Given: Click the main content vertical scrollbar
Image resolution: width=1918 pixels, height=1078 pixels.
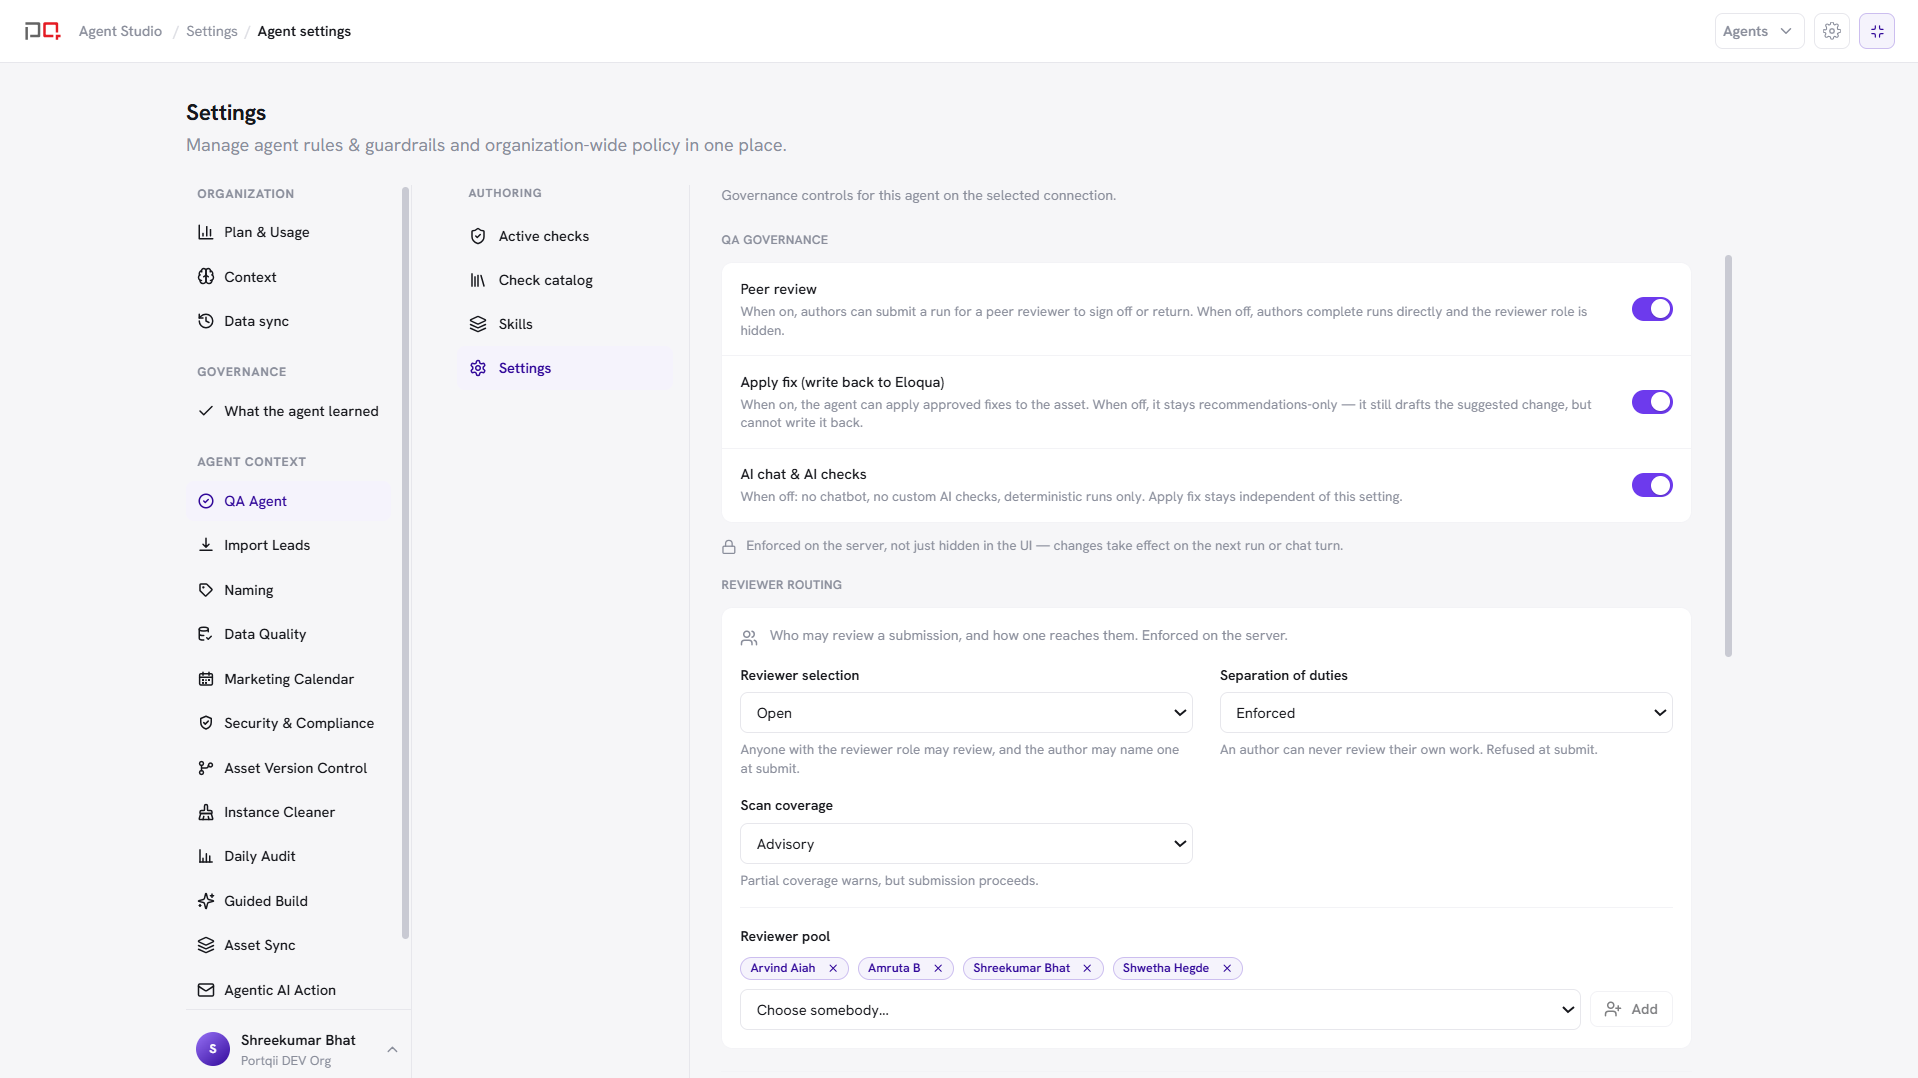Looking at the screenshot, I should (1728, 456).
